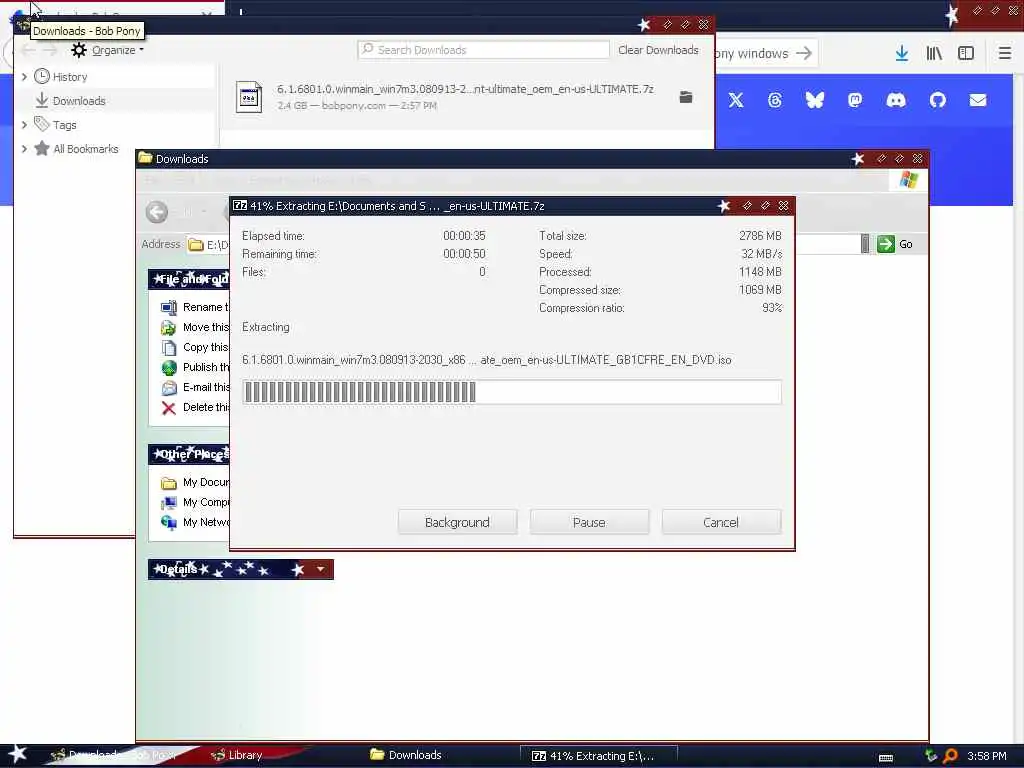The width and height of the screenshot is (1024, 768).
Task: Click the Bluesky butterfly icon
Action: tap(815, 100)
